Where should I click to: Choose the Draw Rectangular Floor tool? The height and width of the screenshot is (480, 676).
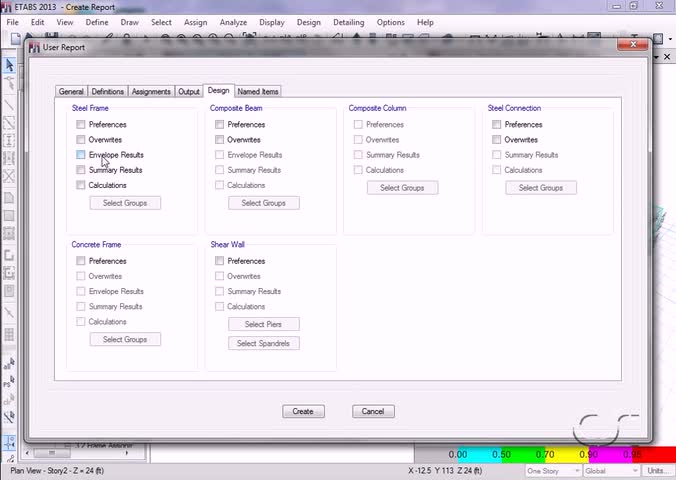pos(9,216)
